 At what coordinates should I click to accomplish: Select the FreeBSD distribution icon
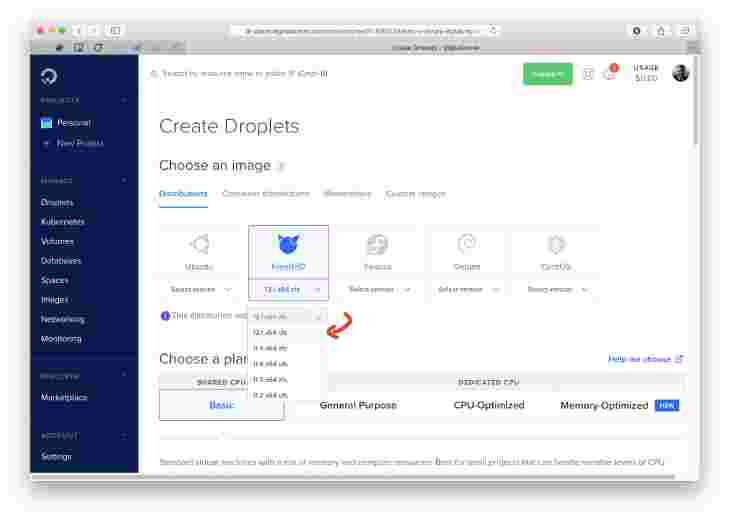(x=288, y=244)
